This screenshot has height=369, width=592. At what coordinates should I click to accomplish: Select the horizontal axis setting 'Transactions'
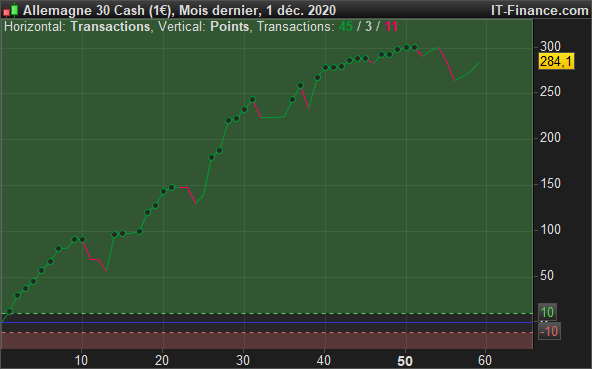coord(110,27)
